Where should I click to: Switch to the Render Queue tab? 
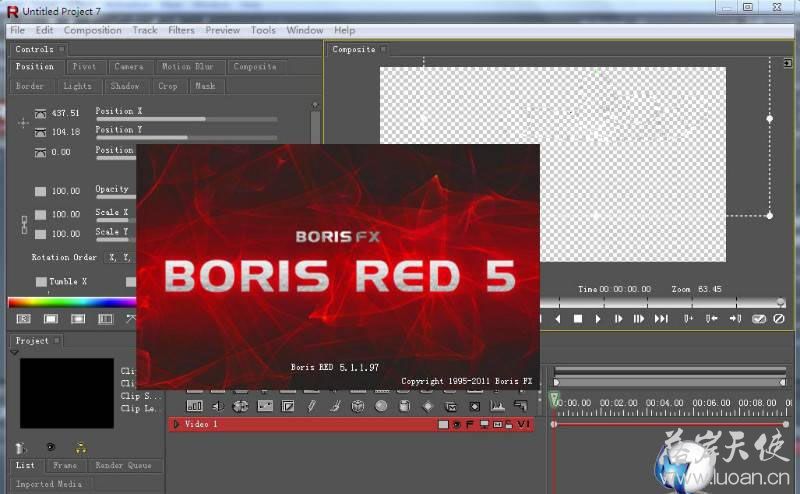(123, 465)
